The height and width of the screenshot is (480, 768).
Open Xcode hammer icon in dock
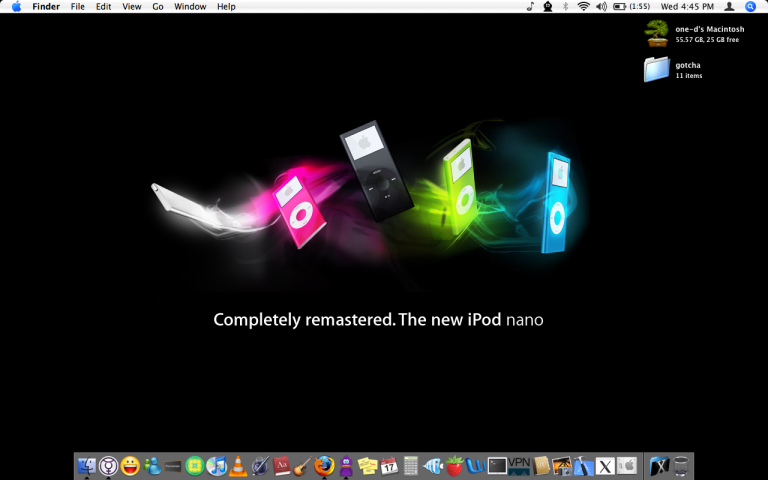pyautogui.click(x=583, y=466)
